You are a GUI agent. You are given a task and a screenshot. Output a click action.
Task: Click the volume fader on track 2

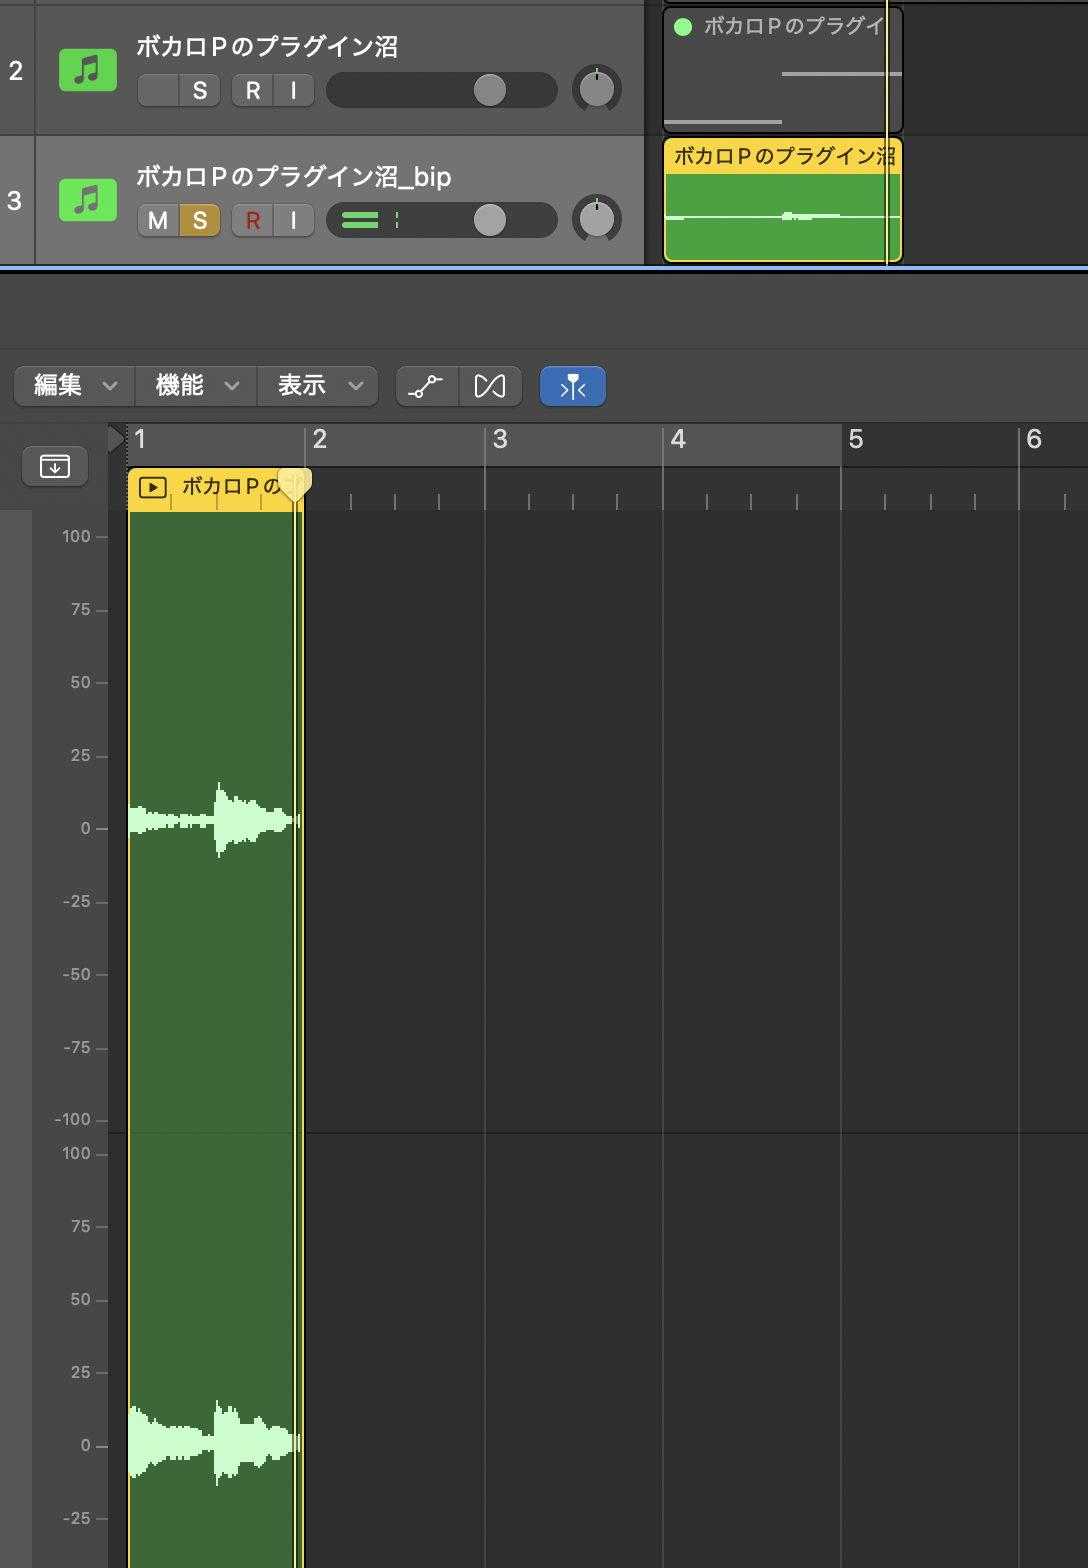489,90
